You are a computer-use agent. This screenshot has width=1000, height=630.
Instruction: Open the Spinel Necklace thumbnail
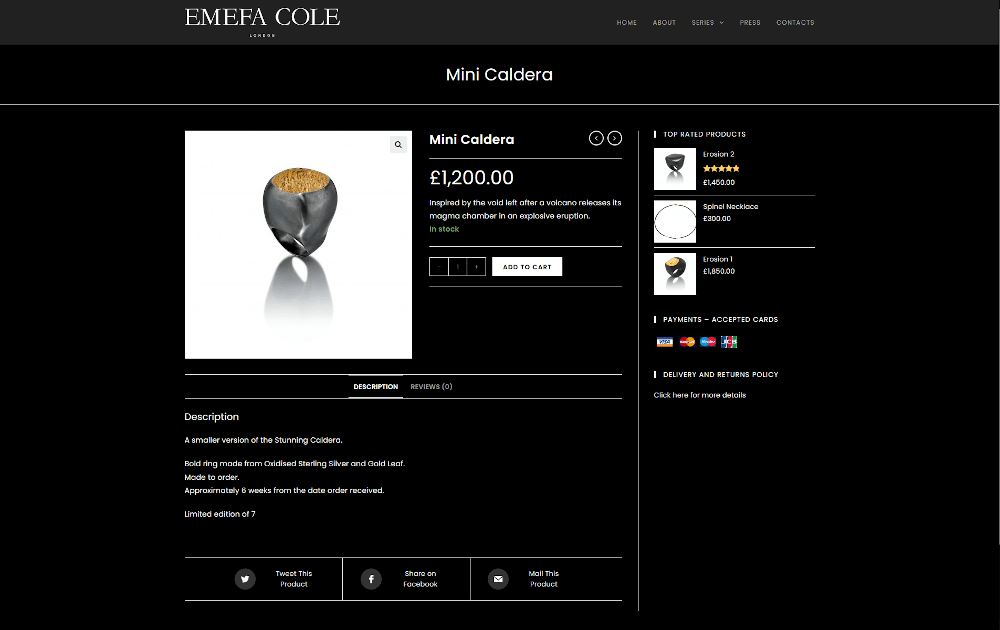pos(675,221)
